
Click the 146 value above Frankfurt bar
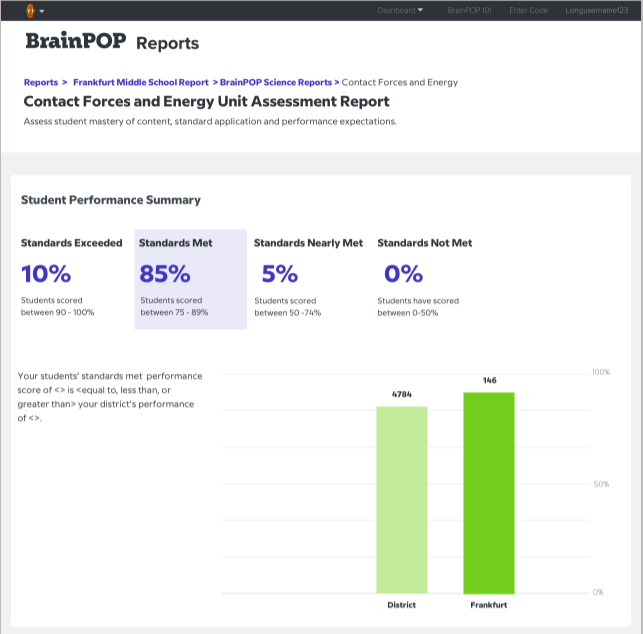(x=488, y=380)
